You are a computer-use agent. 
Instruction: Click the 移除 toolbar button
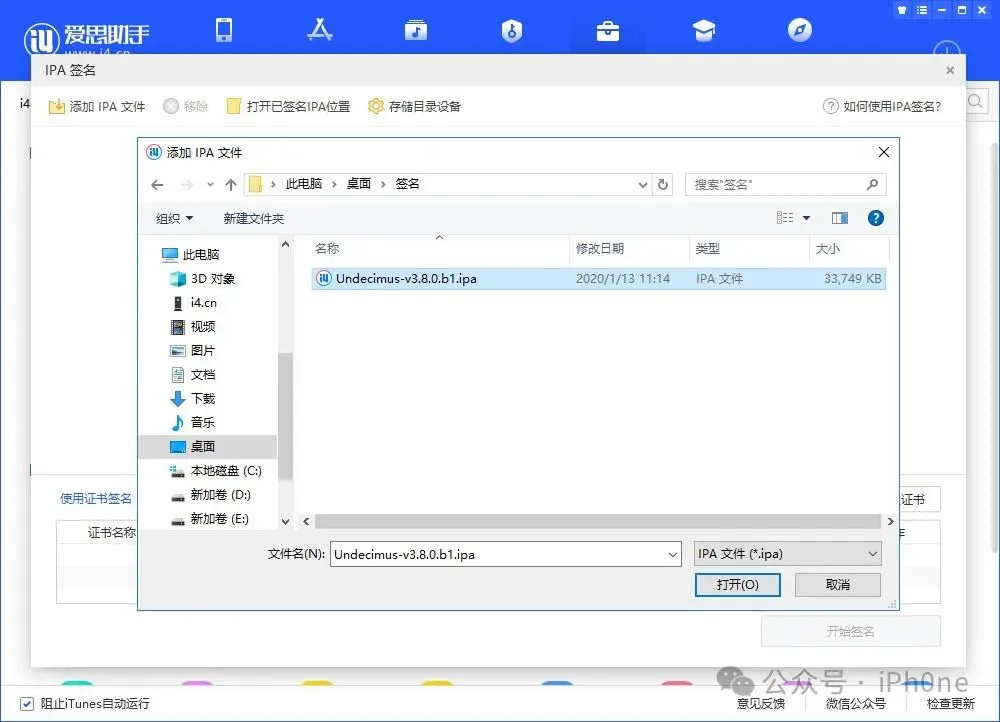point(186,107)
